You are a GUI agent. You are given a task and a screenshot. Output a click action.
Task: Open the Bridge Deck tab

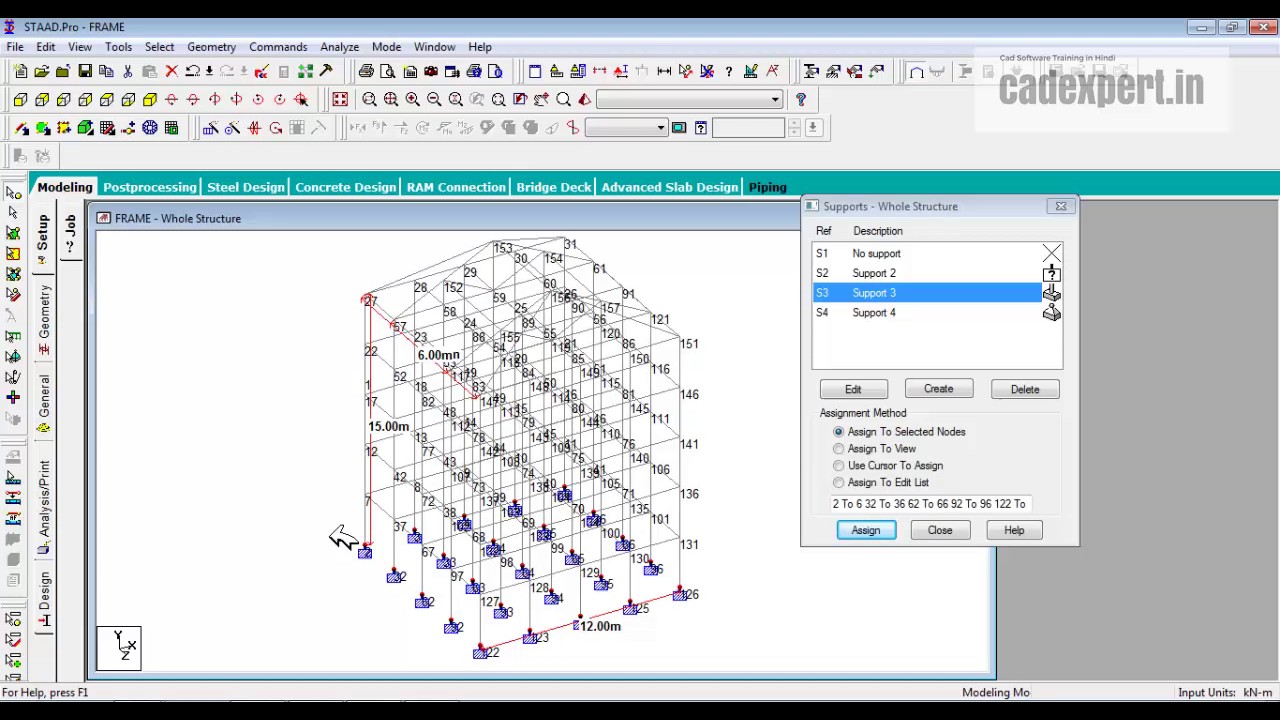tap(554, 187)
